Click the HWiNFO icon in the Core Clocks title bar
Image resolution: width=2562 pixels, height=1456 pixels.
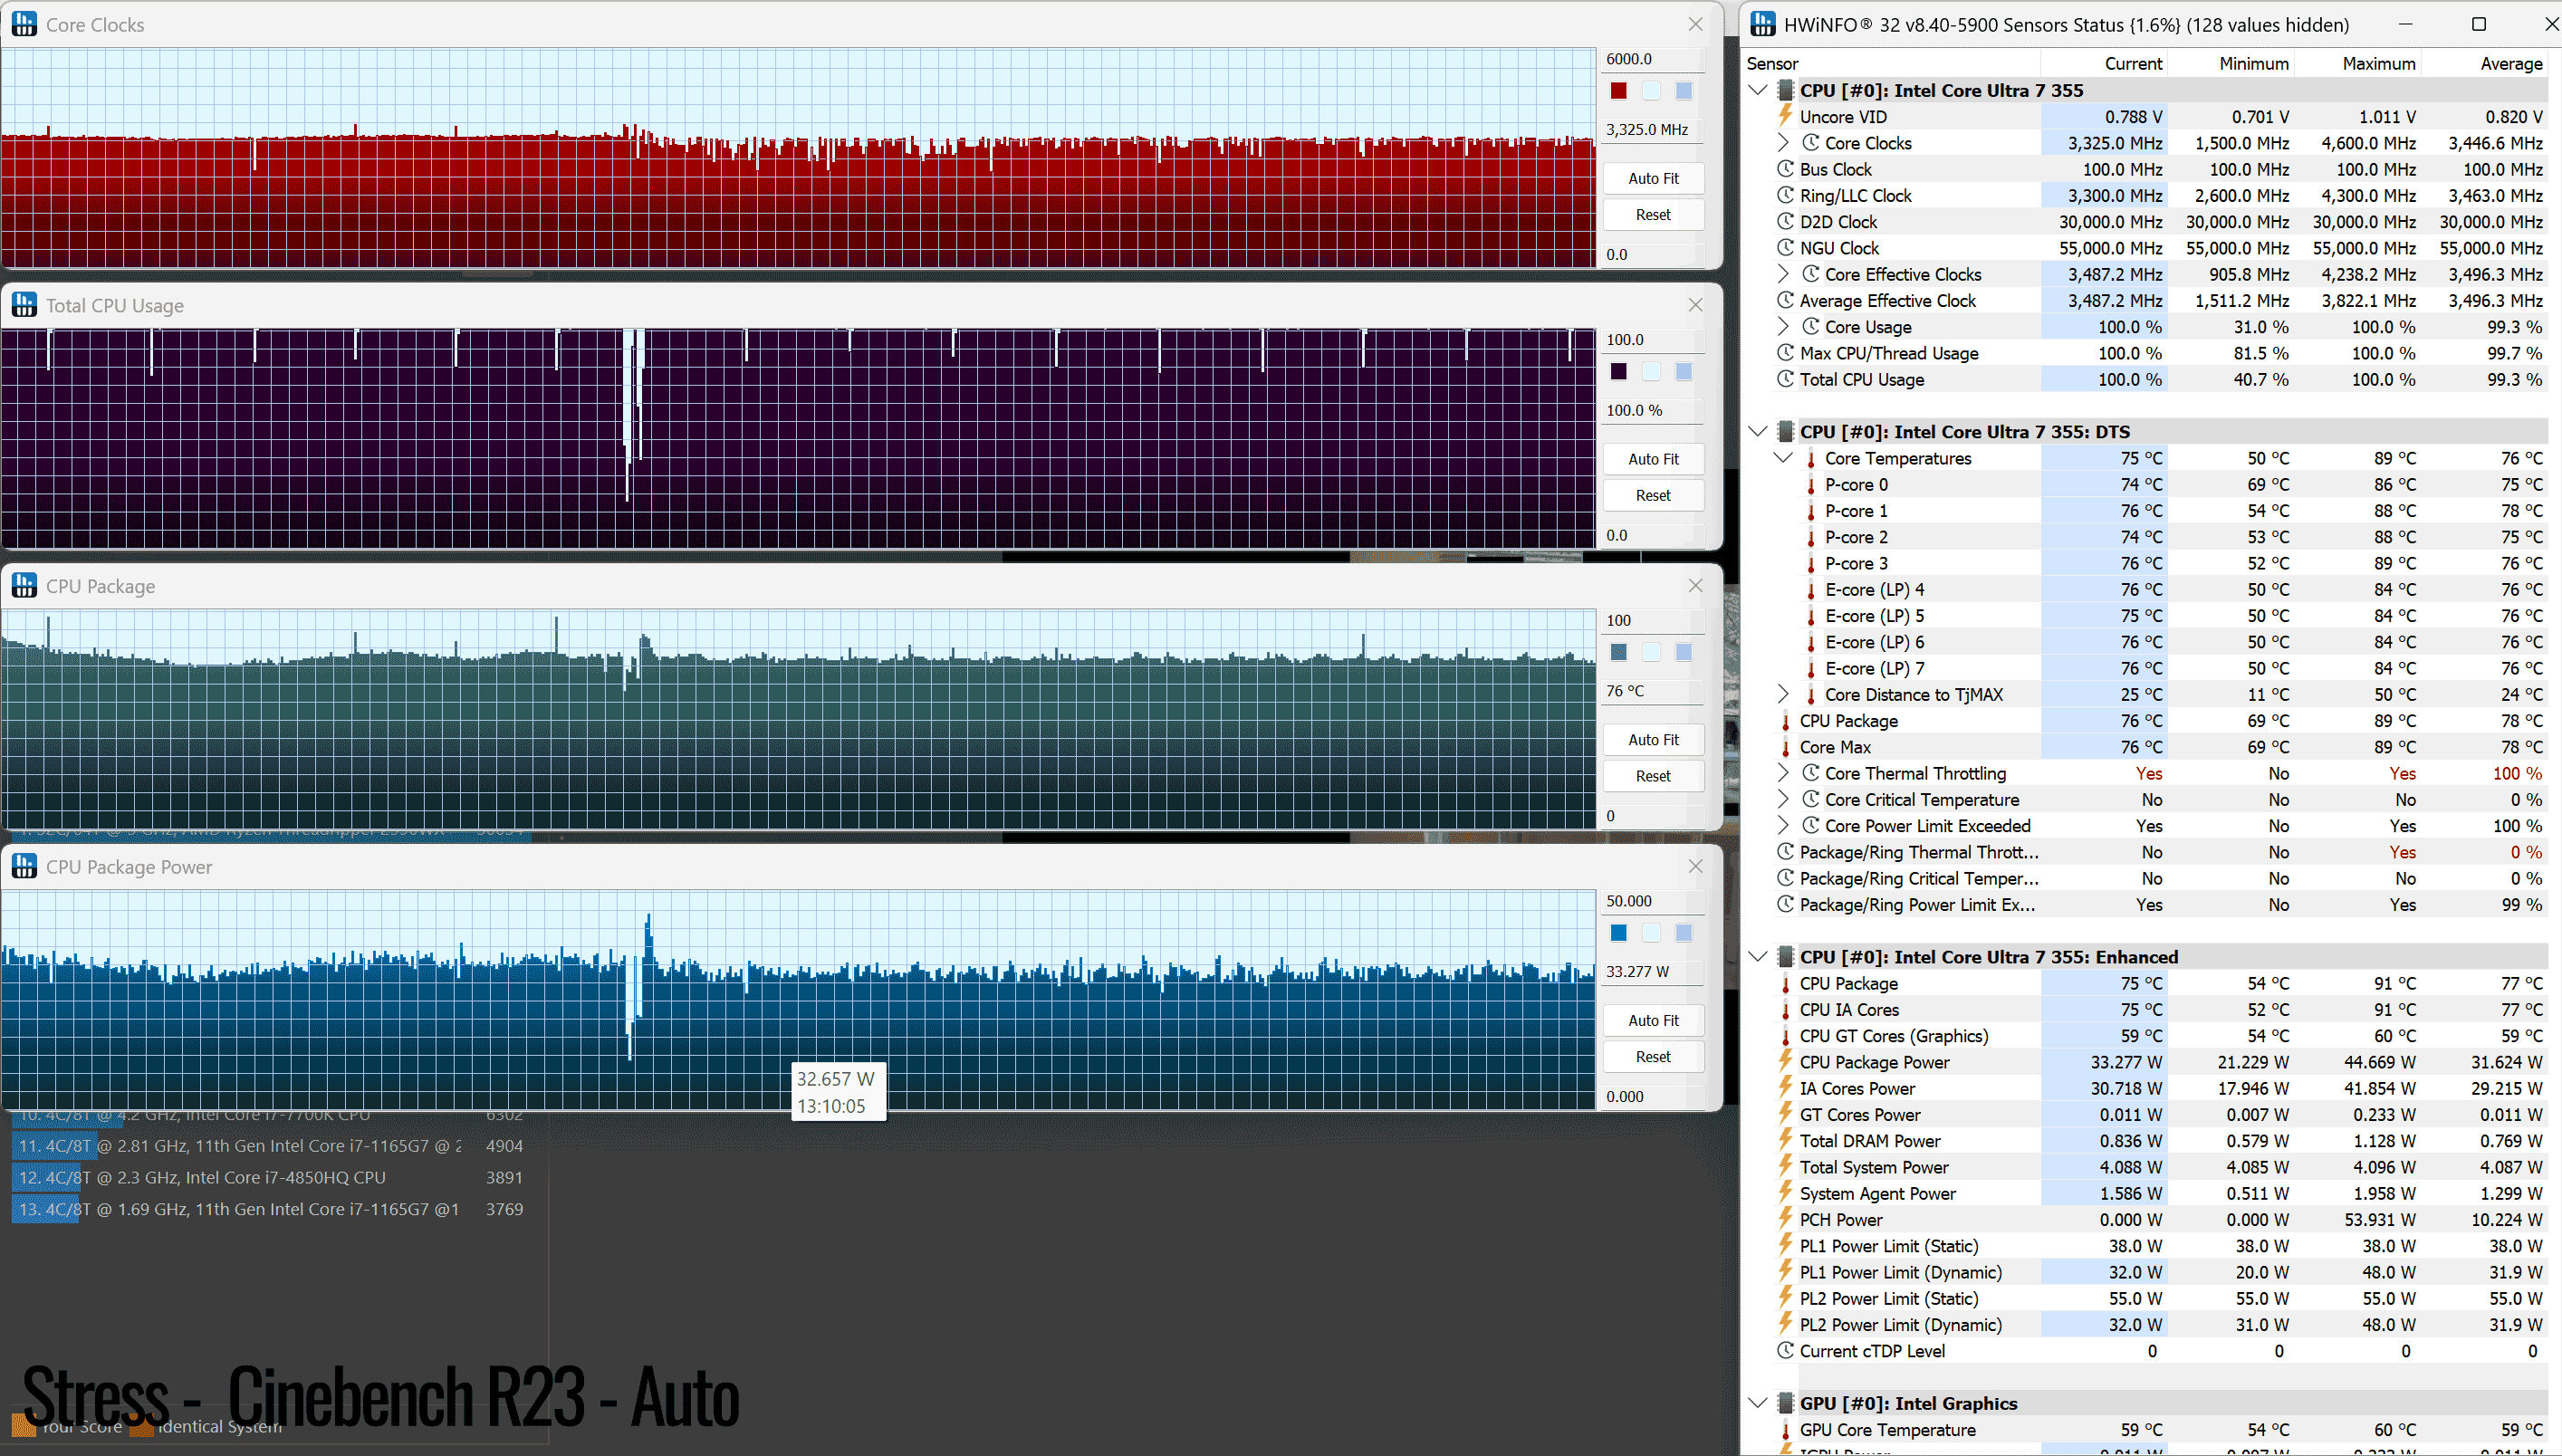(24, 24)
